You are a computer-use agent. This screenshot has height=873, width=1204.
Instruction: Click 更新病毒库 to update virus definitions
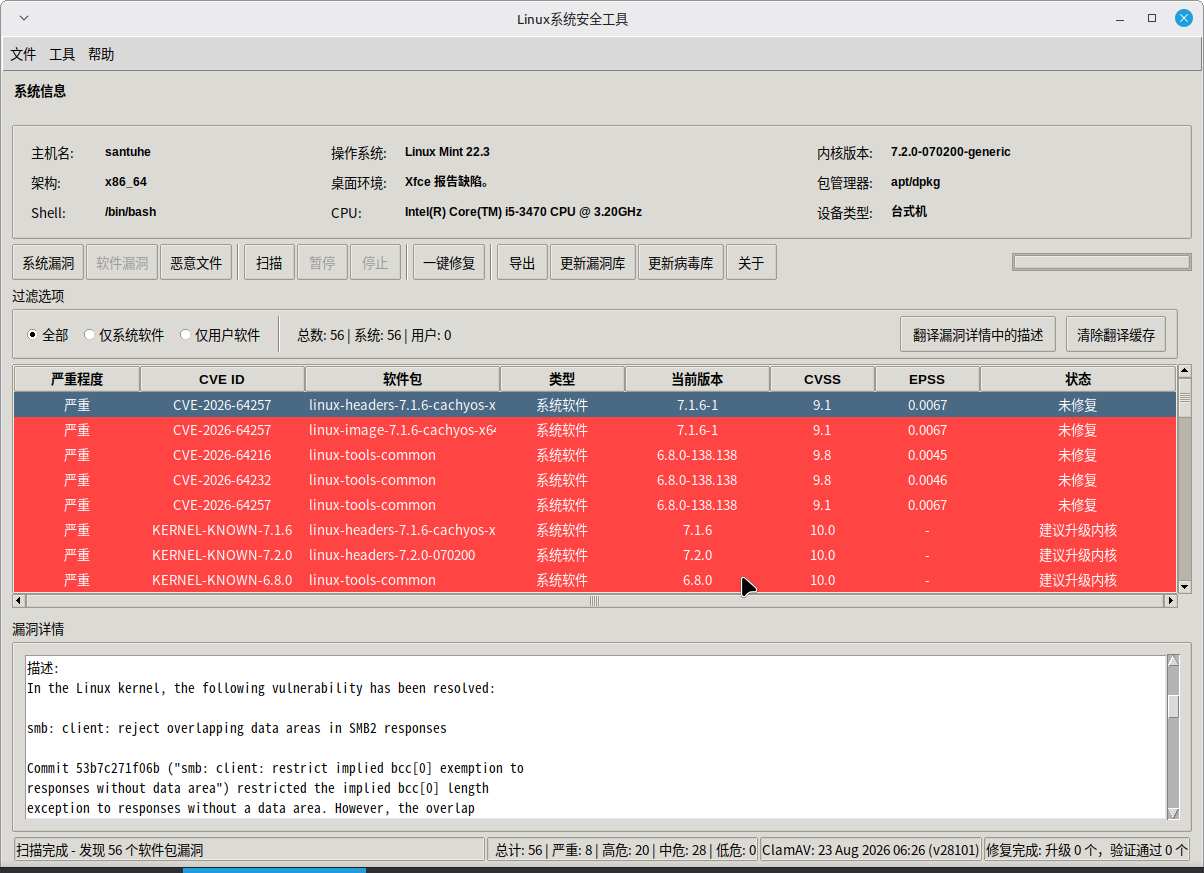(681, 263)
